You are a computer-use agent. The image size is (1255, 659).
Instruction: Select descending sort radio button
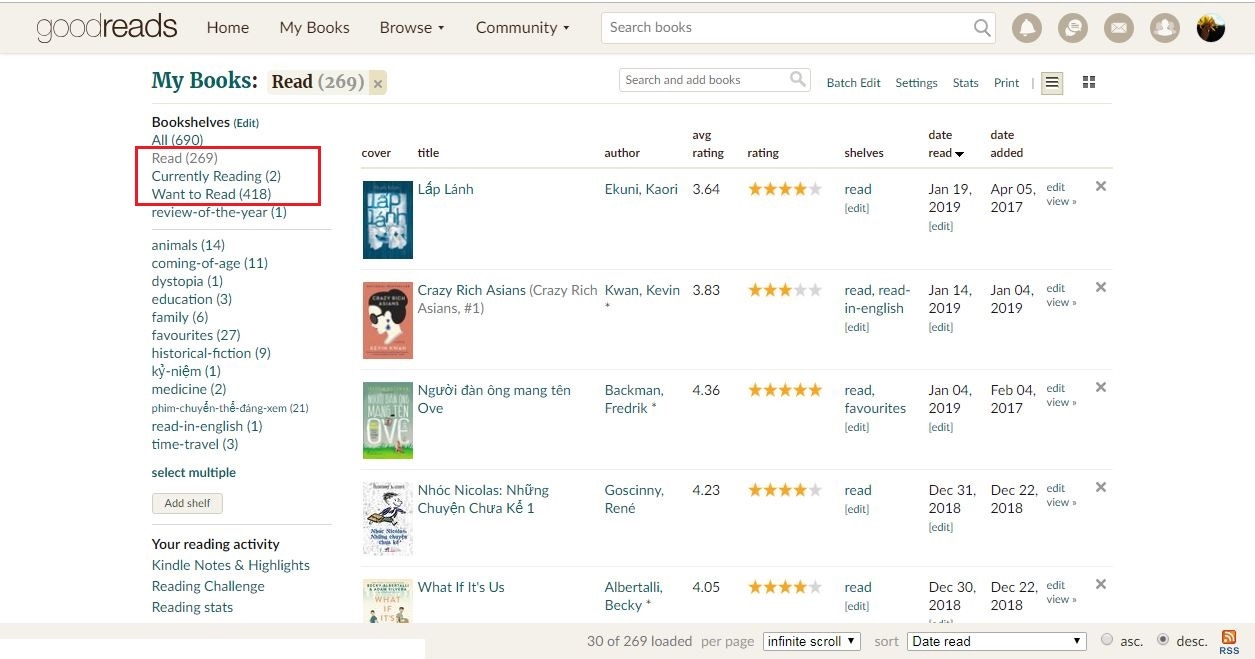1163,640
